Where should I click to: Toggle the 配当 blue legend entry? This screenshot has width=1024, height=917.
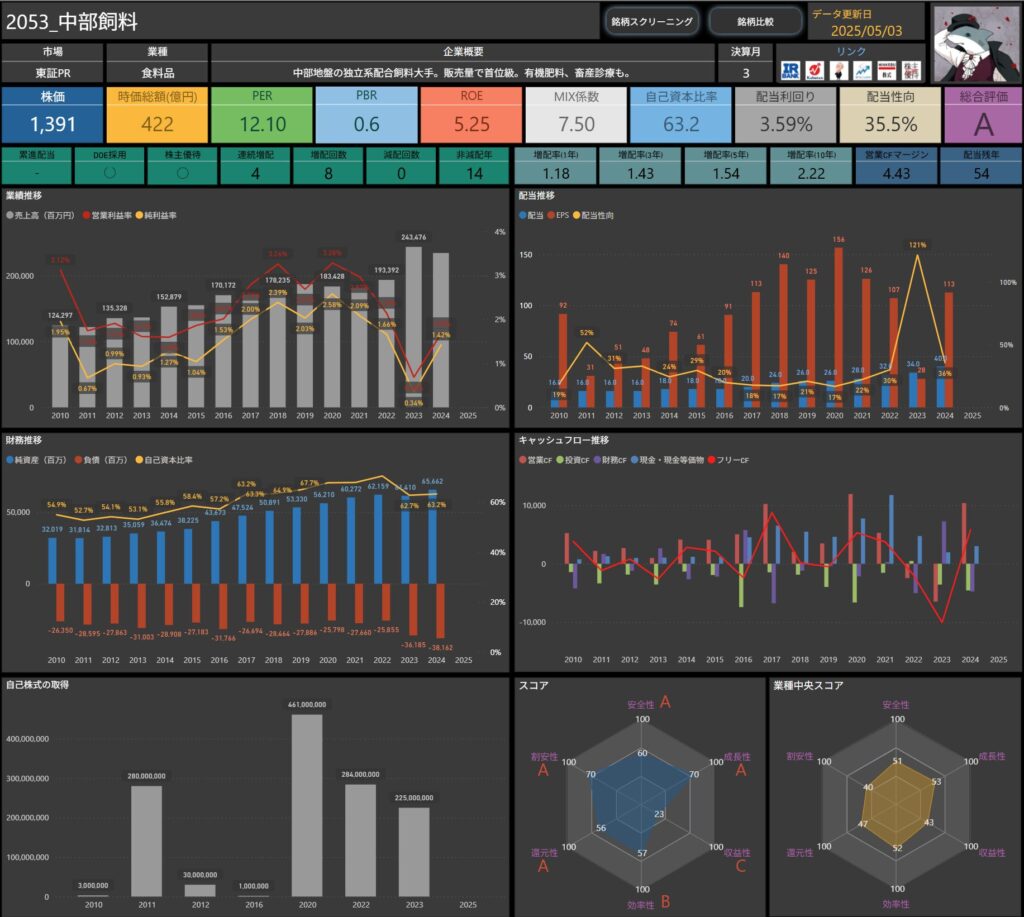tap(532, 216)
